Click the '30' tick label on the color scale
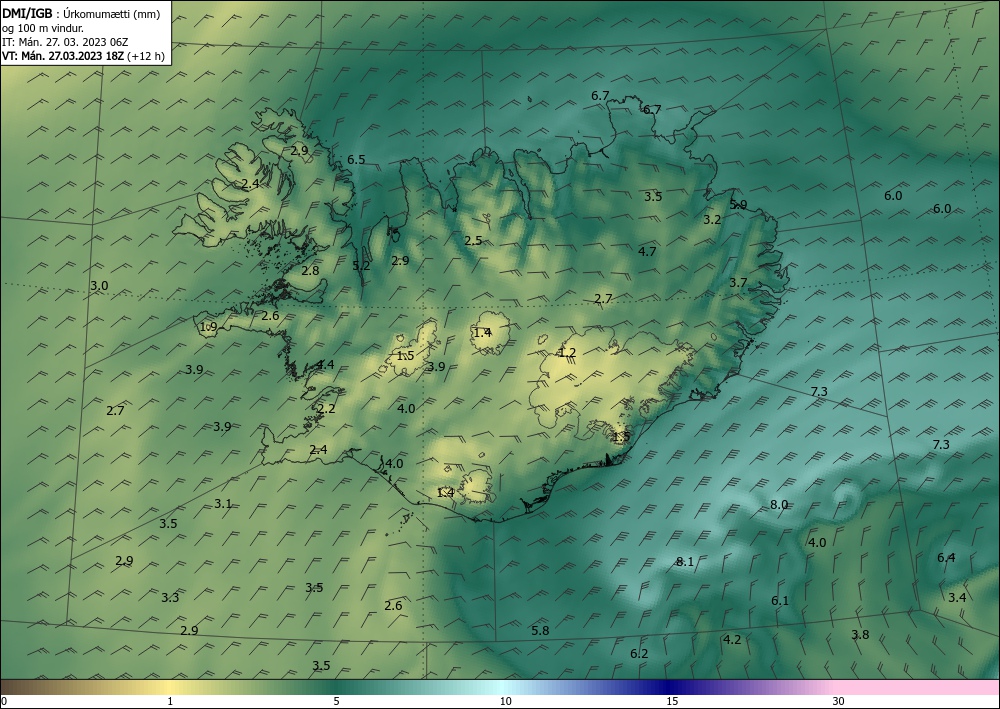Viewport: 1000px width, 709px height. 839,701
